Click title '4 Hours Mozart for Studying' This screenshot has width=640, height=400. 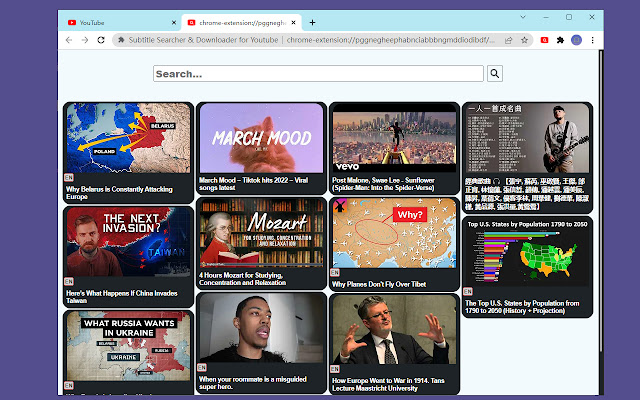click(242, 279)
